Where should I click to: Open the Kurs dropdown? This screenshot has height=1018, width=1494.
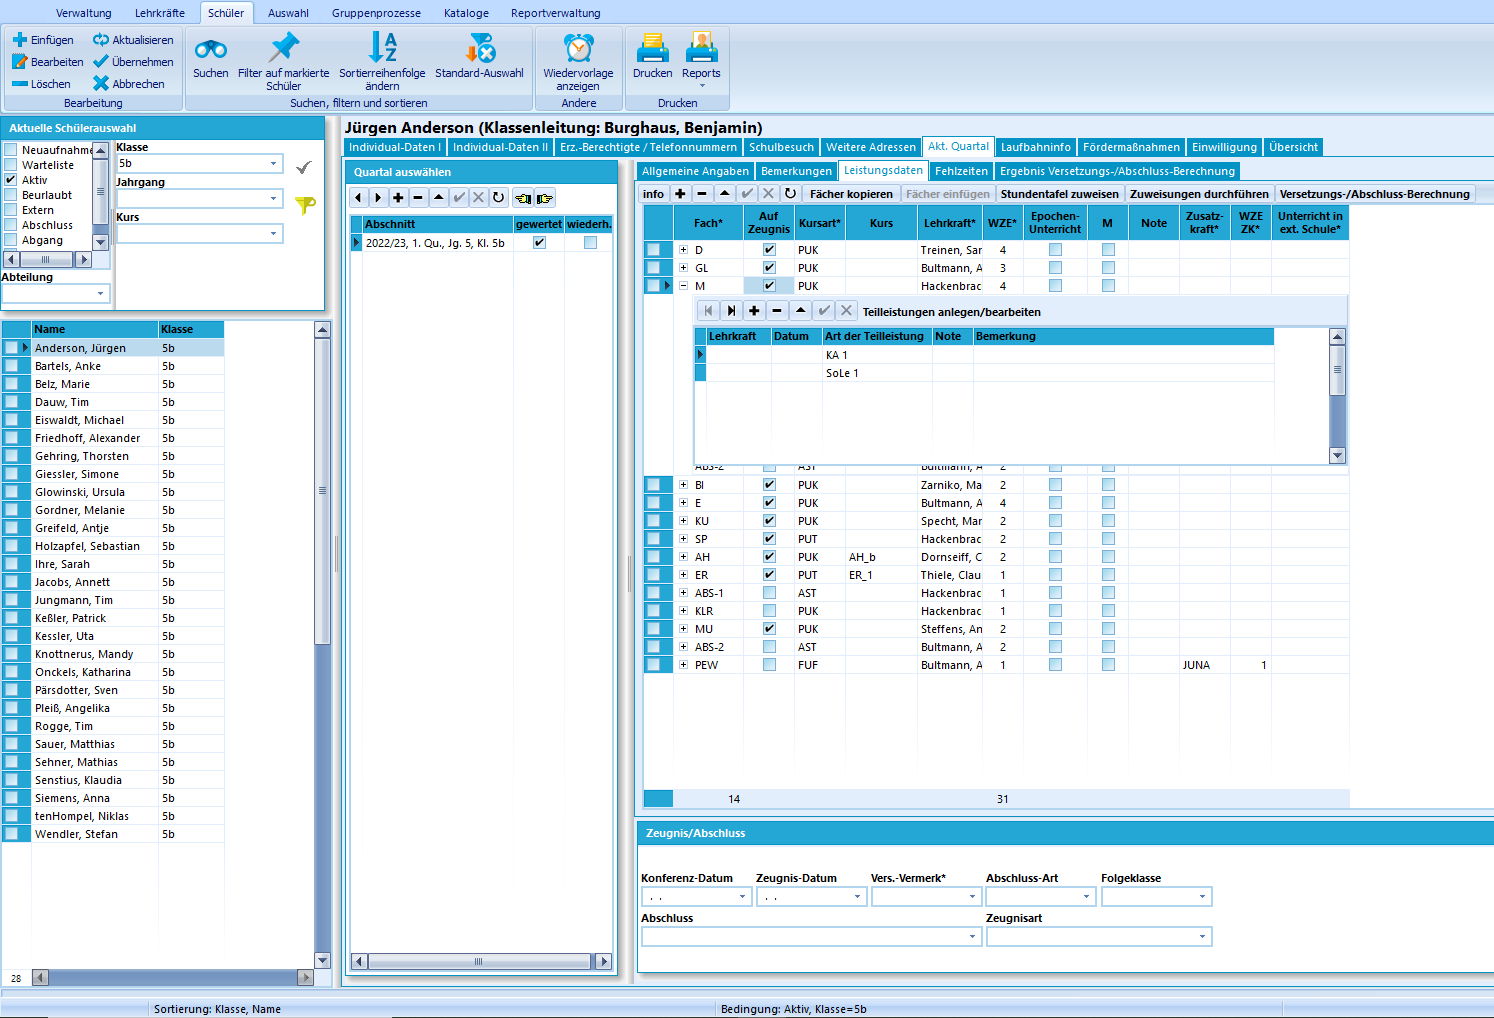274,234
